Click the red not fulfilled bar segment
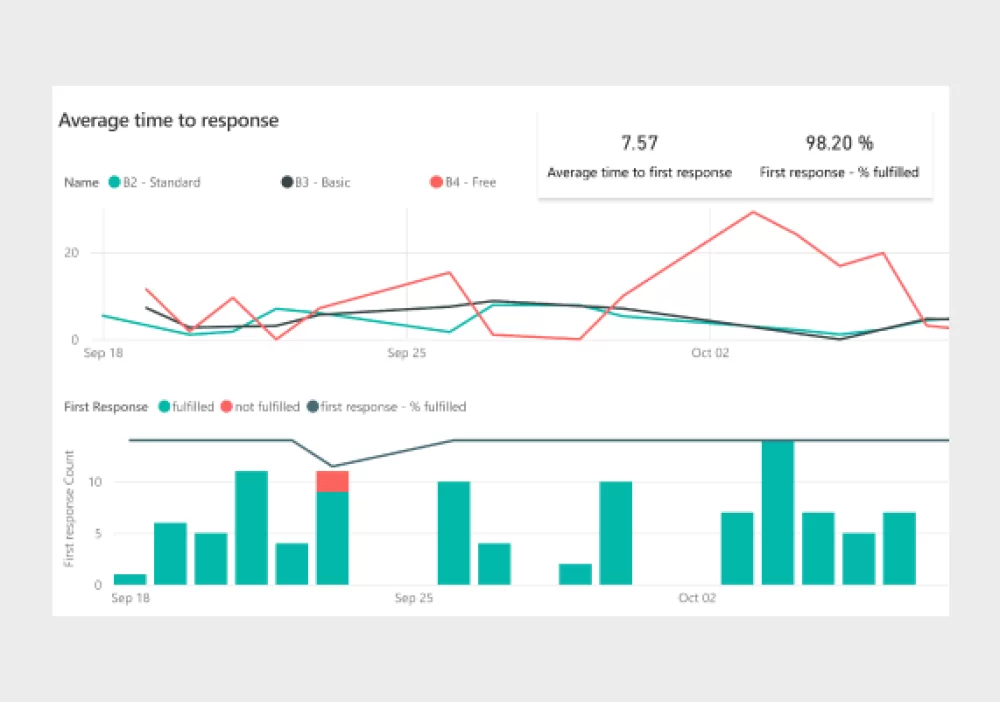This screenshot has width=1000, height=702. (332, 481)
